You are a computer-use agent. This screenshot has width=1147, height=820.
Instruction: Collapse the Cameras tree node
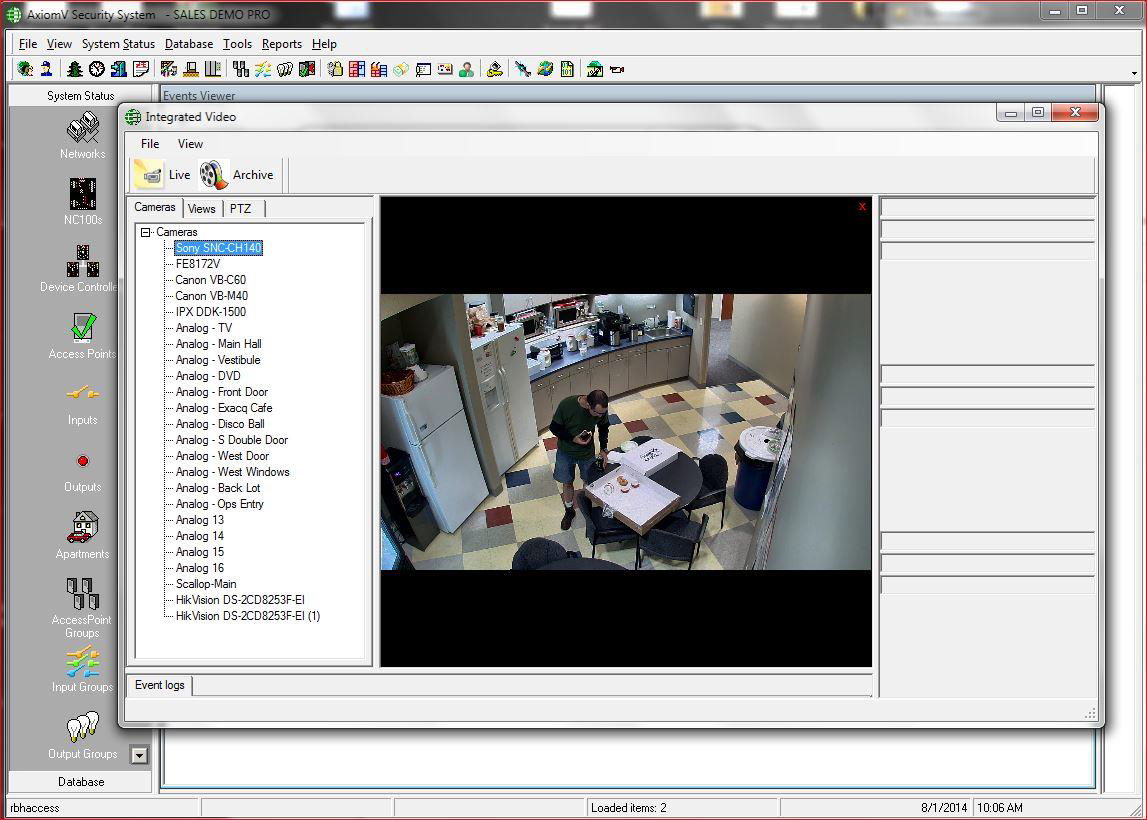(146, 232)
